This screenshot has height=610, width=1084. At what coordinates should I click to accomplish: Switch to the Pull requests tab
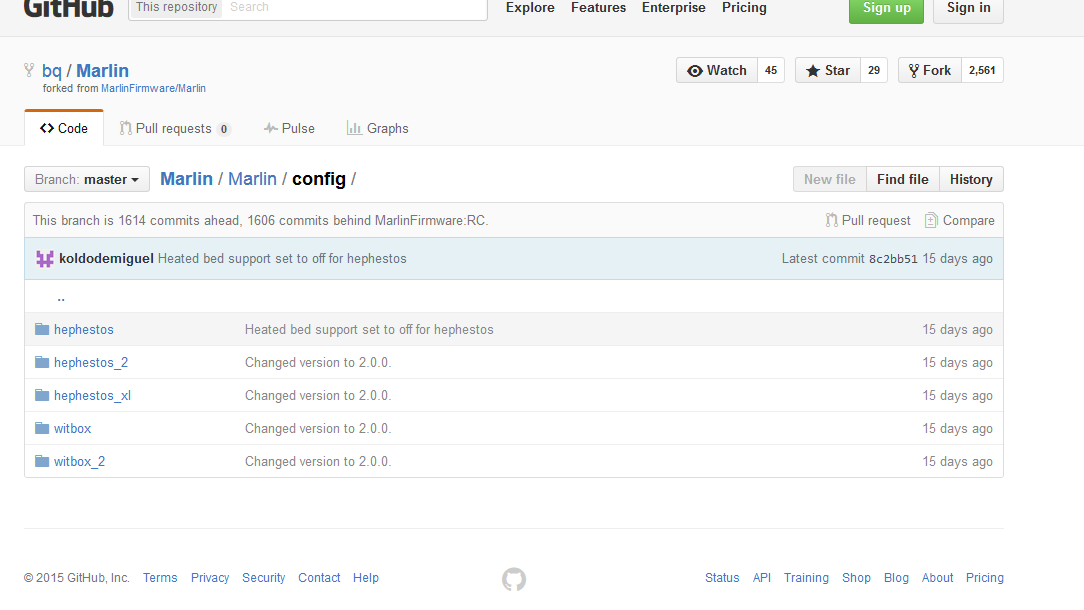click(x=174, y=129)
